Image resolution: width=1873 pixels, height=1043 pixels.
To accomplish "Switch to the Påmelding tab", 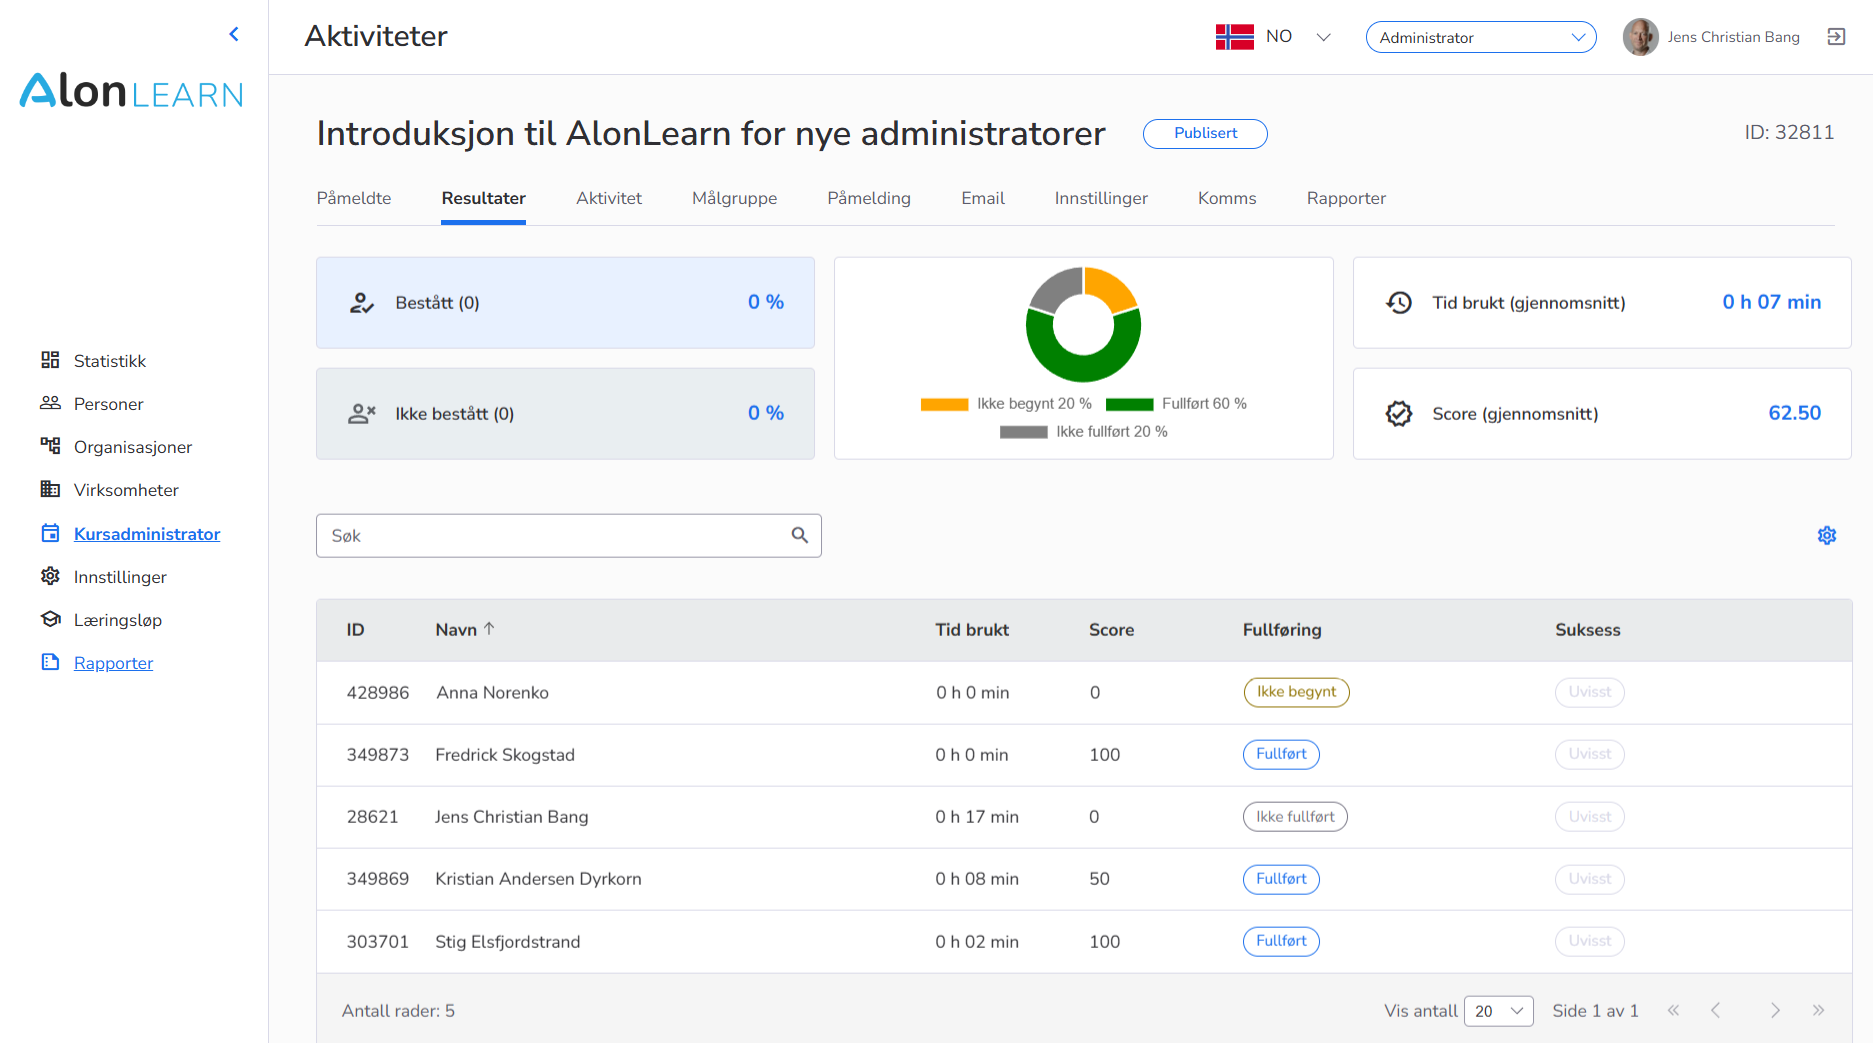I will pyautogui.click(x=869, y=198).
